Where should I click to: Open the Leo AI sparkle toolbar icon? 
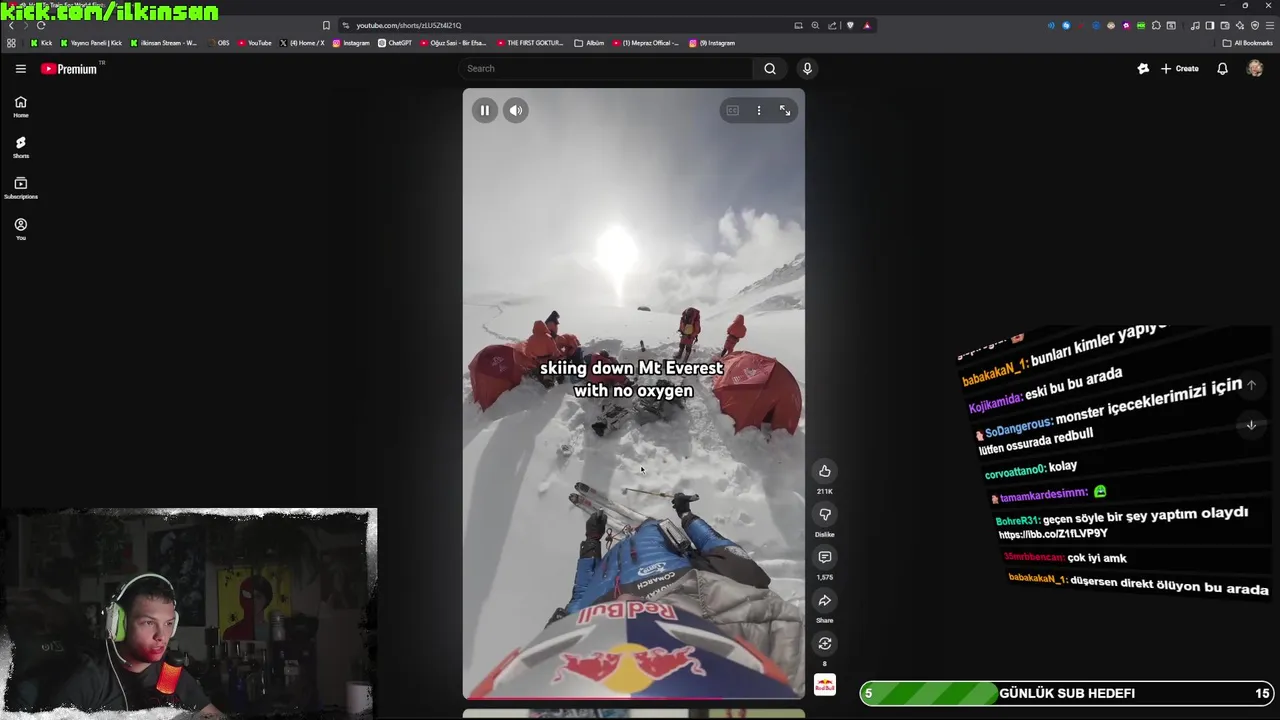click(1240, 25)
